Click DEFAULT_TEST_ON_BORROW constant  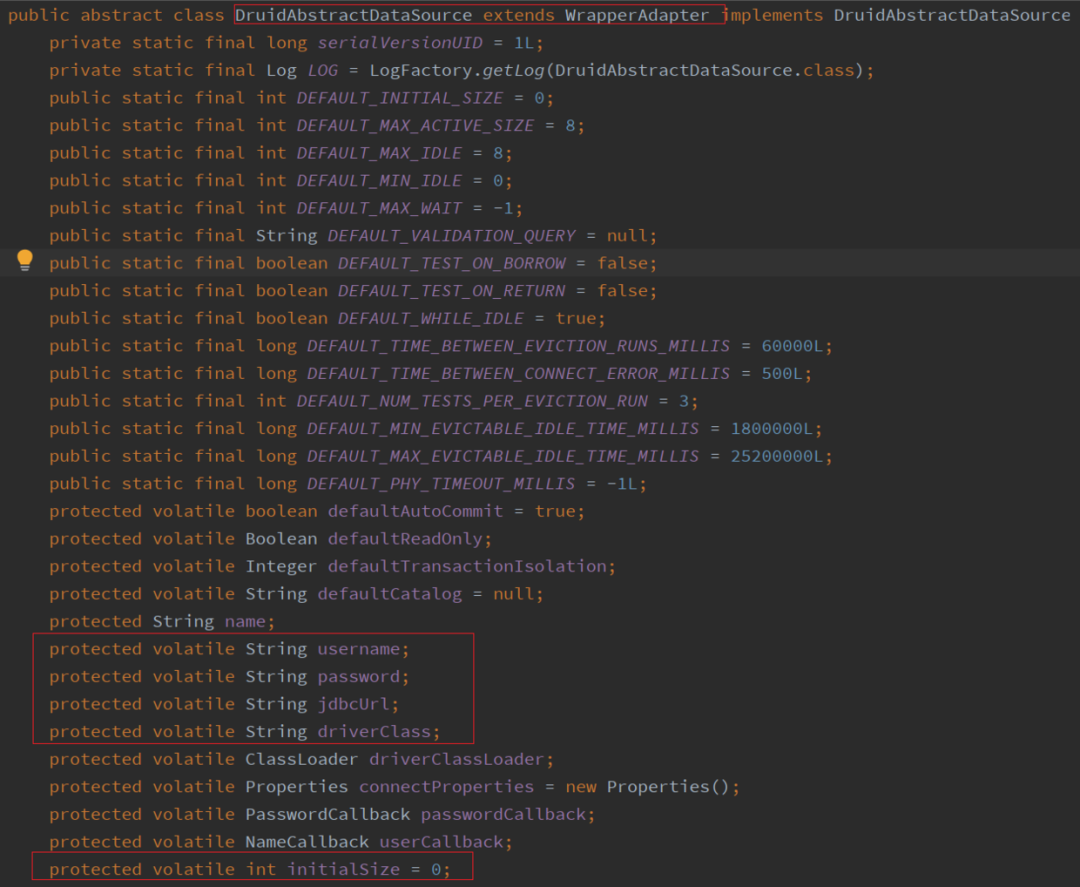451,263
